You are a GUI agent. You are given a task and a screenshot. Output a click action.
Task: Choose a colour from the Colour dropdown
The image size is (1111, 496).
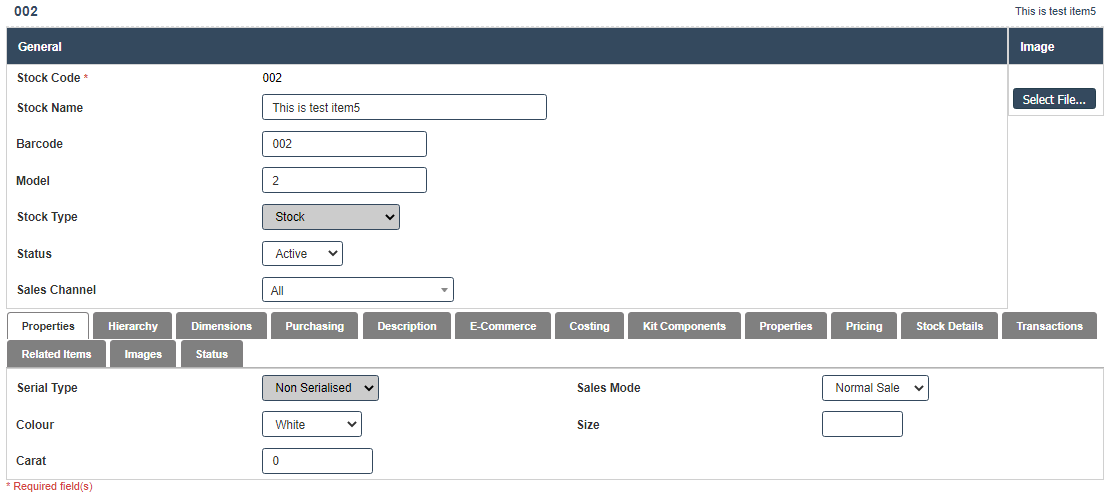coord(311,425)
